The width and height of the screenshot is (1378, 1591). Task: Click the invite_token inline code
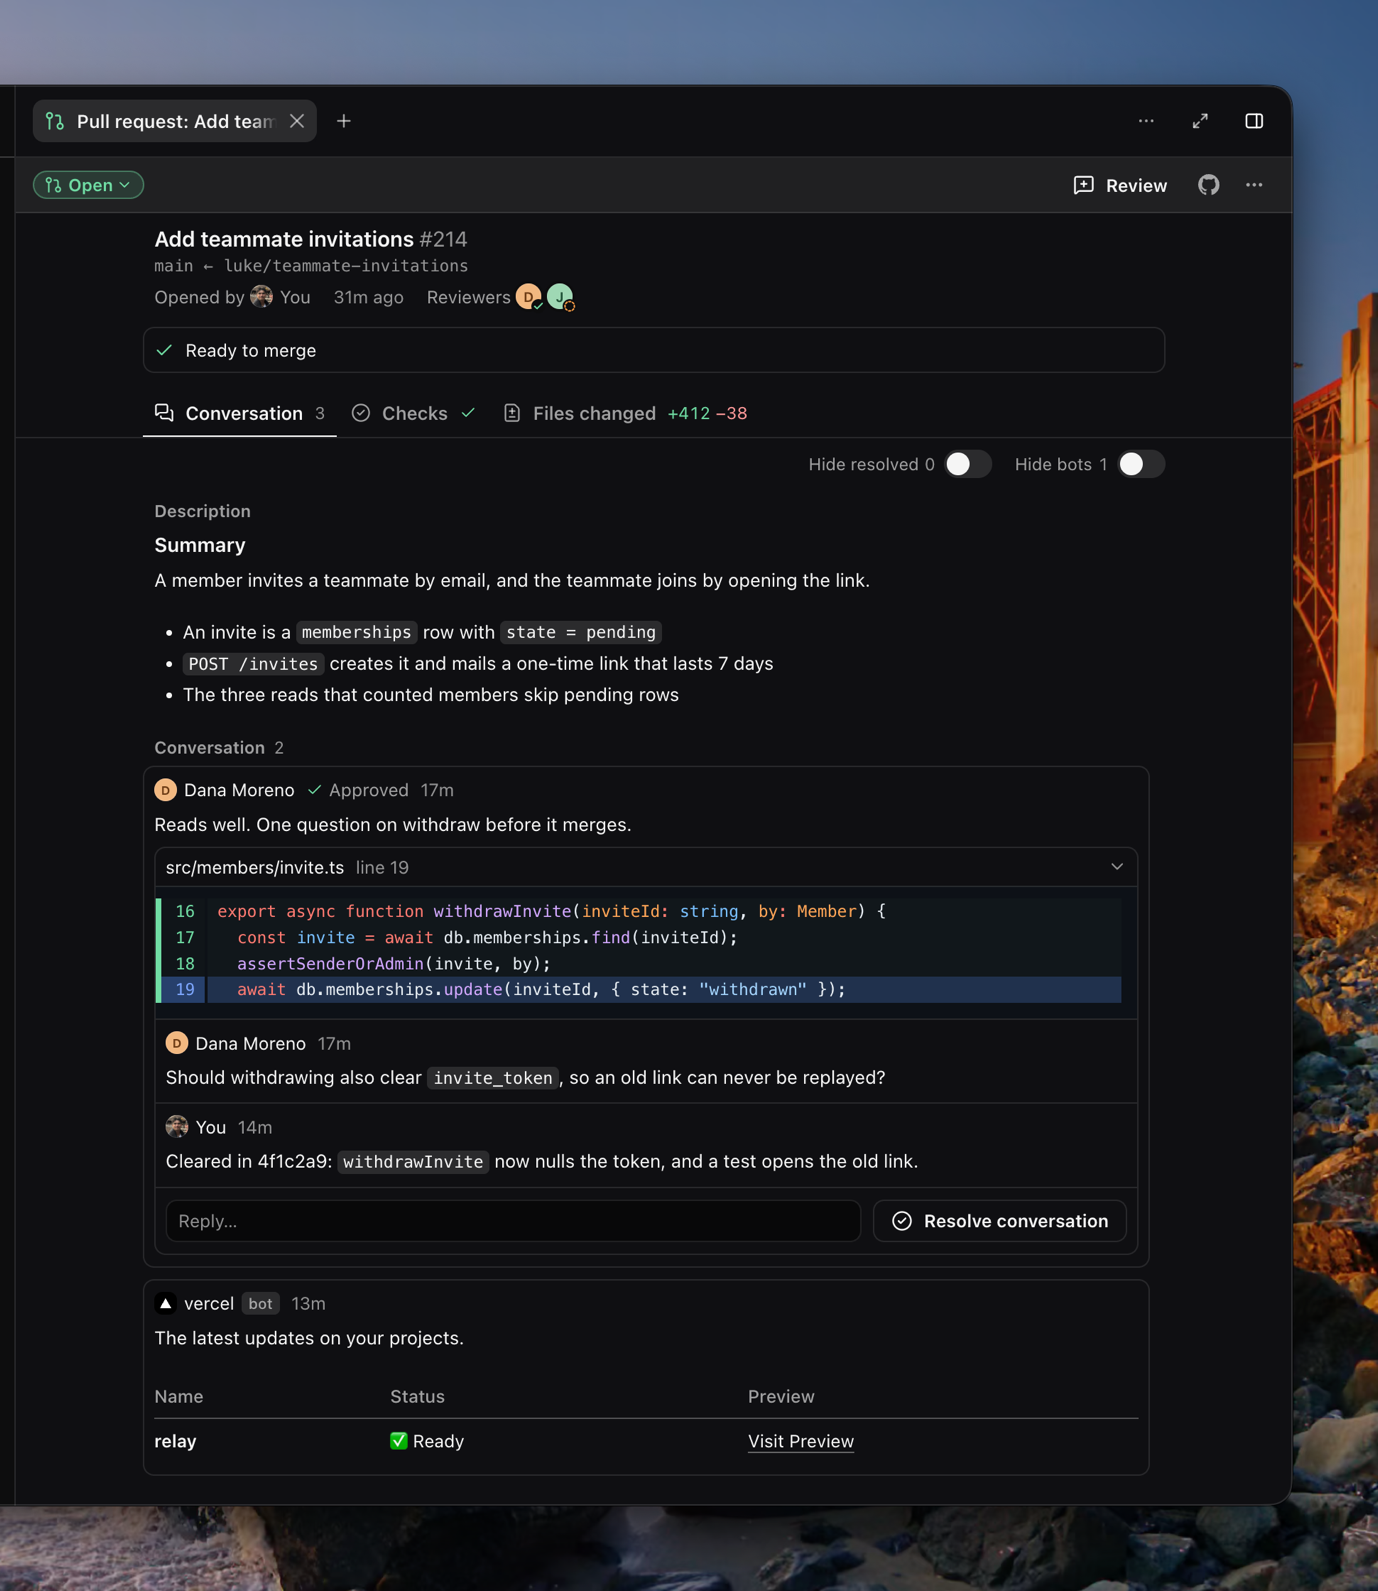(493, 1078)
